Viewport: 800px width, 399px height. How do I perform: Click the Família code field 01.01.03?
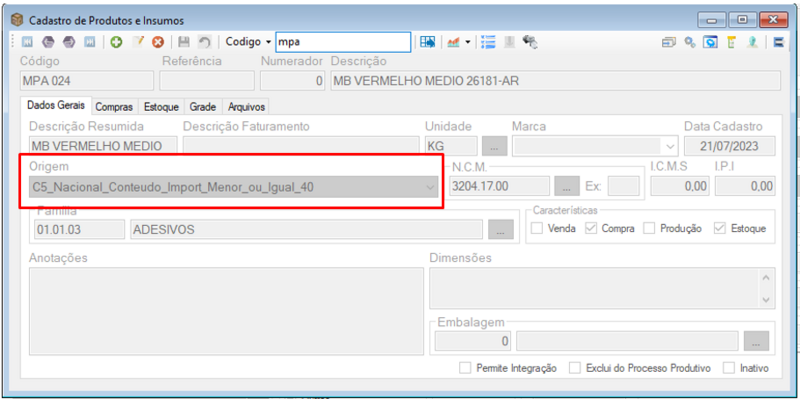(x=80, y=230)
